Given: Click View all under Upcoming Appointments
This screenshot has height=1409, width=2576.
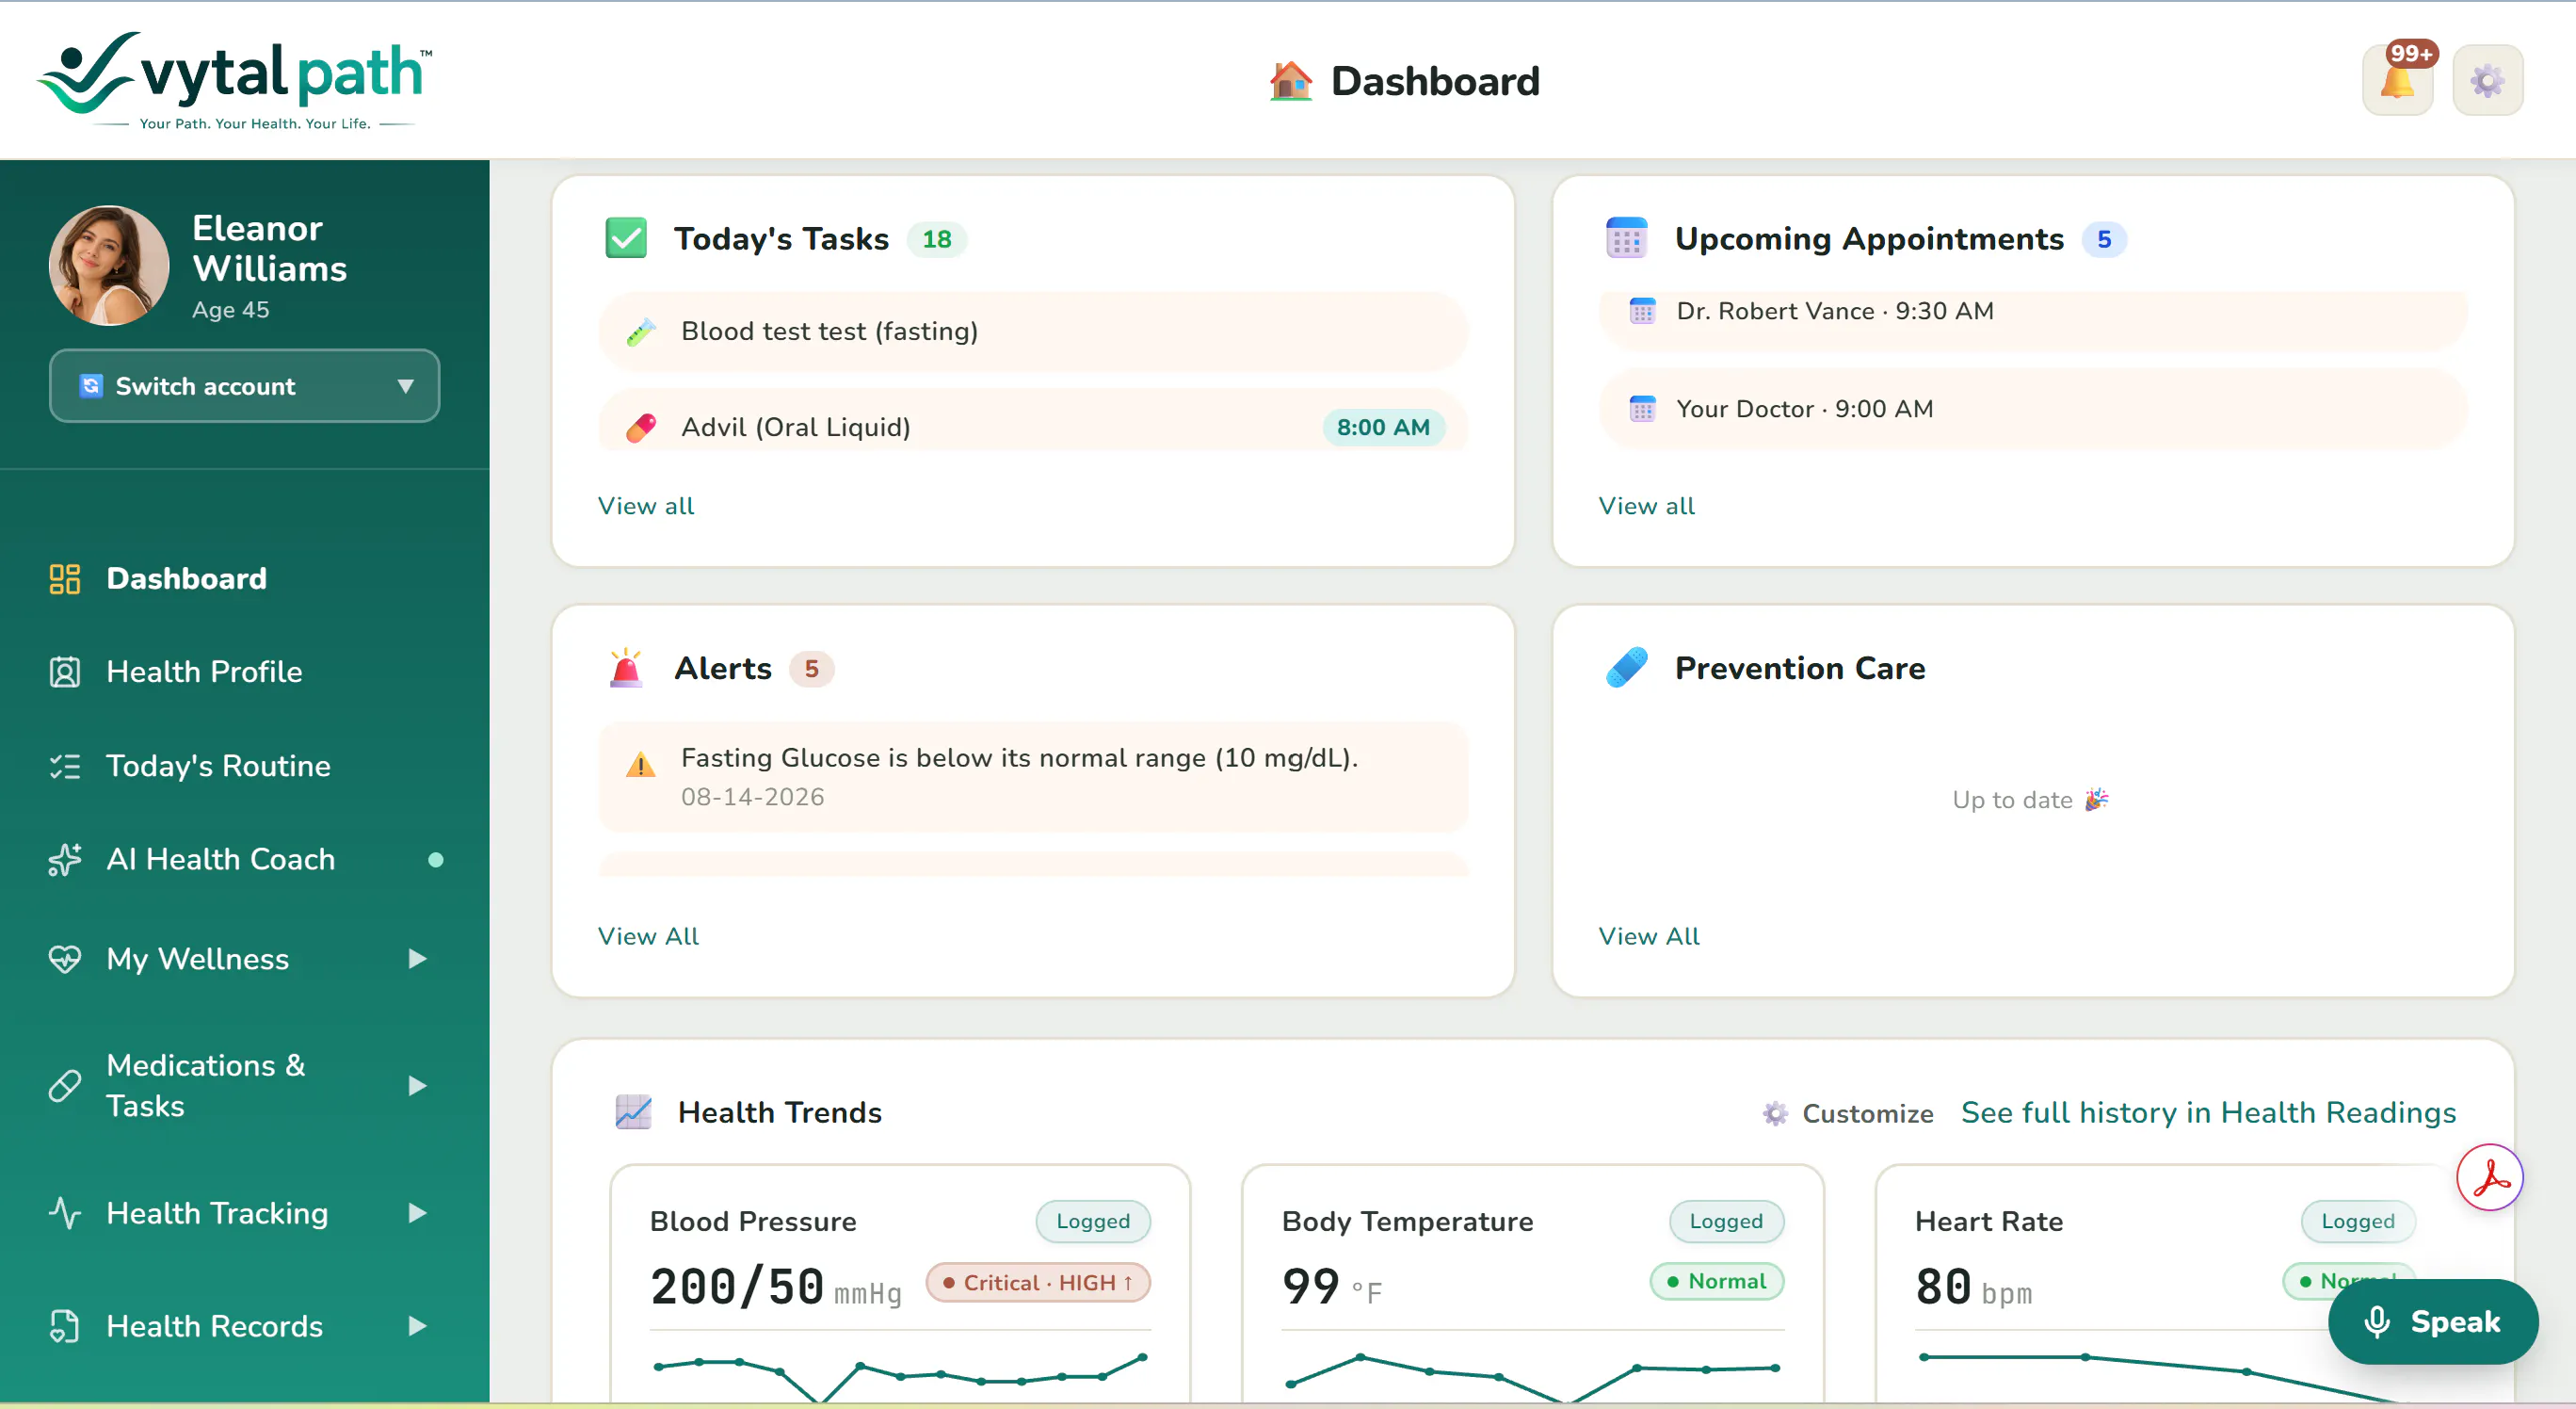Looking at the screenshot, I should [x=1646, y=506].
